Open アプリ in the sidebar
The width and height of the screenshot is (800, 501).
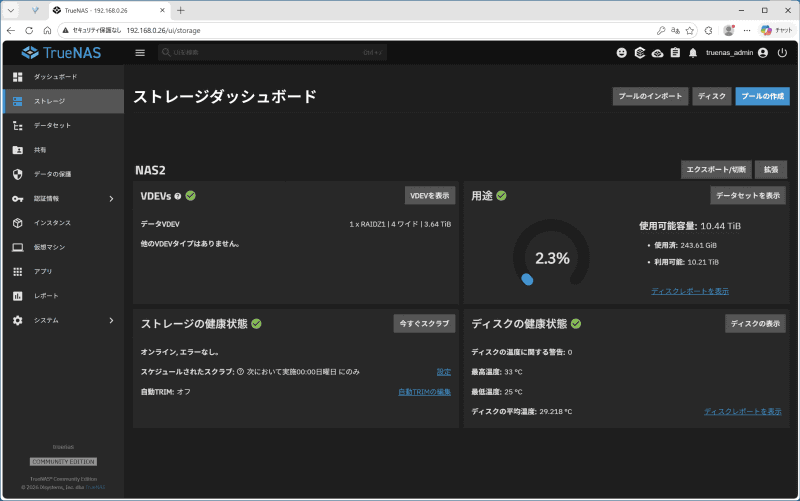(63, 271)
